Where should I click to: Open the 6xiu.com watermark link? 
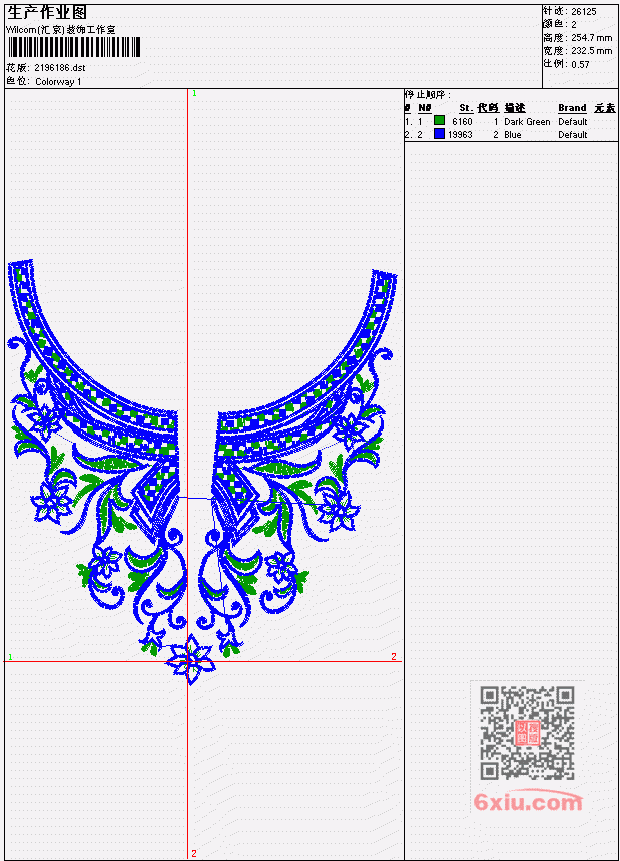[x=528, y=802]
